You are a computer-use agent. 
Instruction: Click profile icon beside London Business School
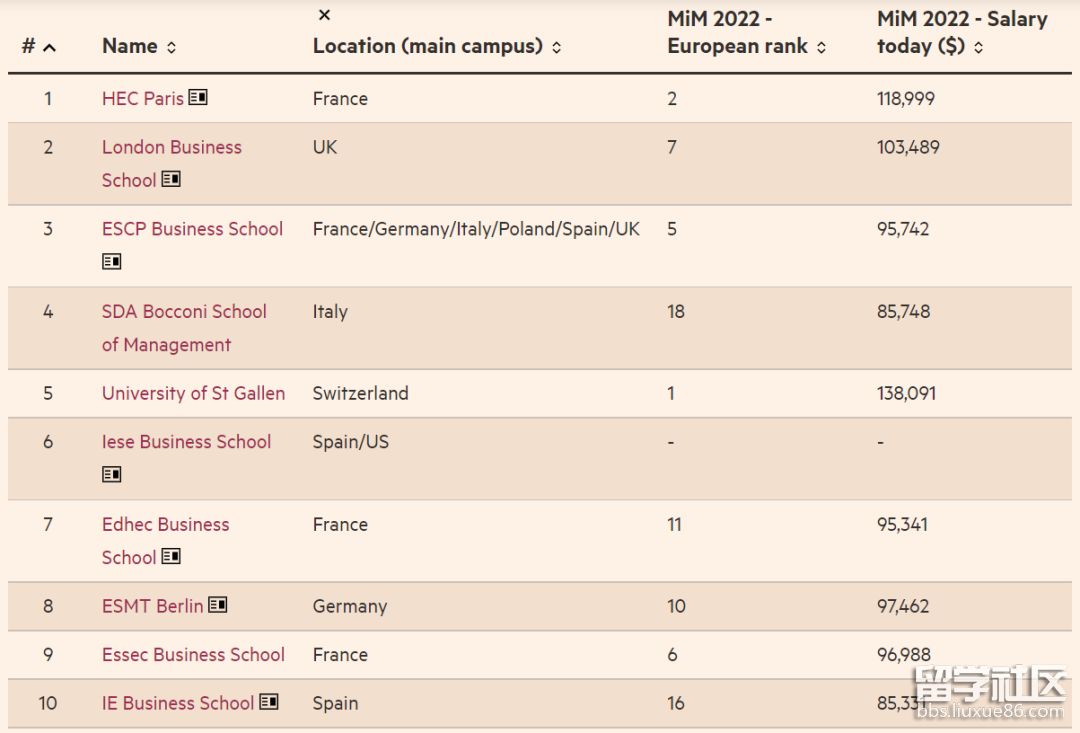click(x=171, y=180)
